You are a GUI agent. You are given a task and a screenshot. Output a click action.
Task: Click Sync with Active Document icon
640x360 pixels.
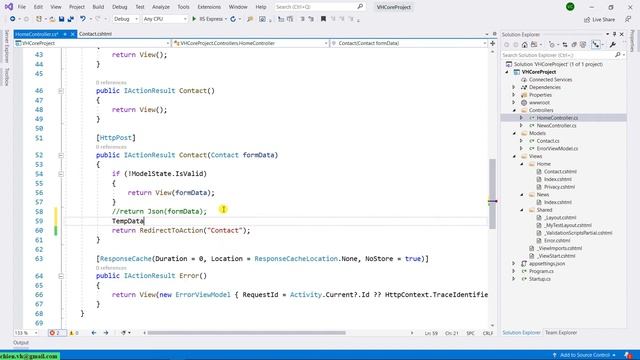(x=565, y=45)
